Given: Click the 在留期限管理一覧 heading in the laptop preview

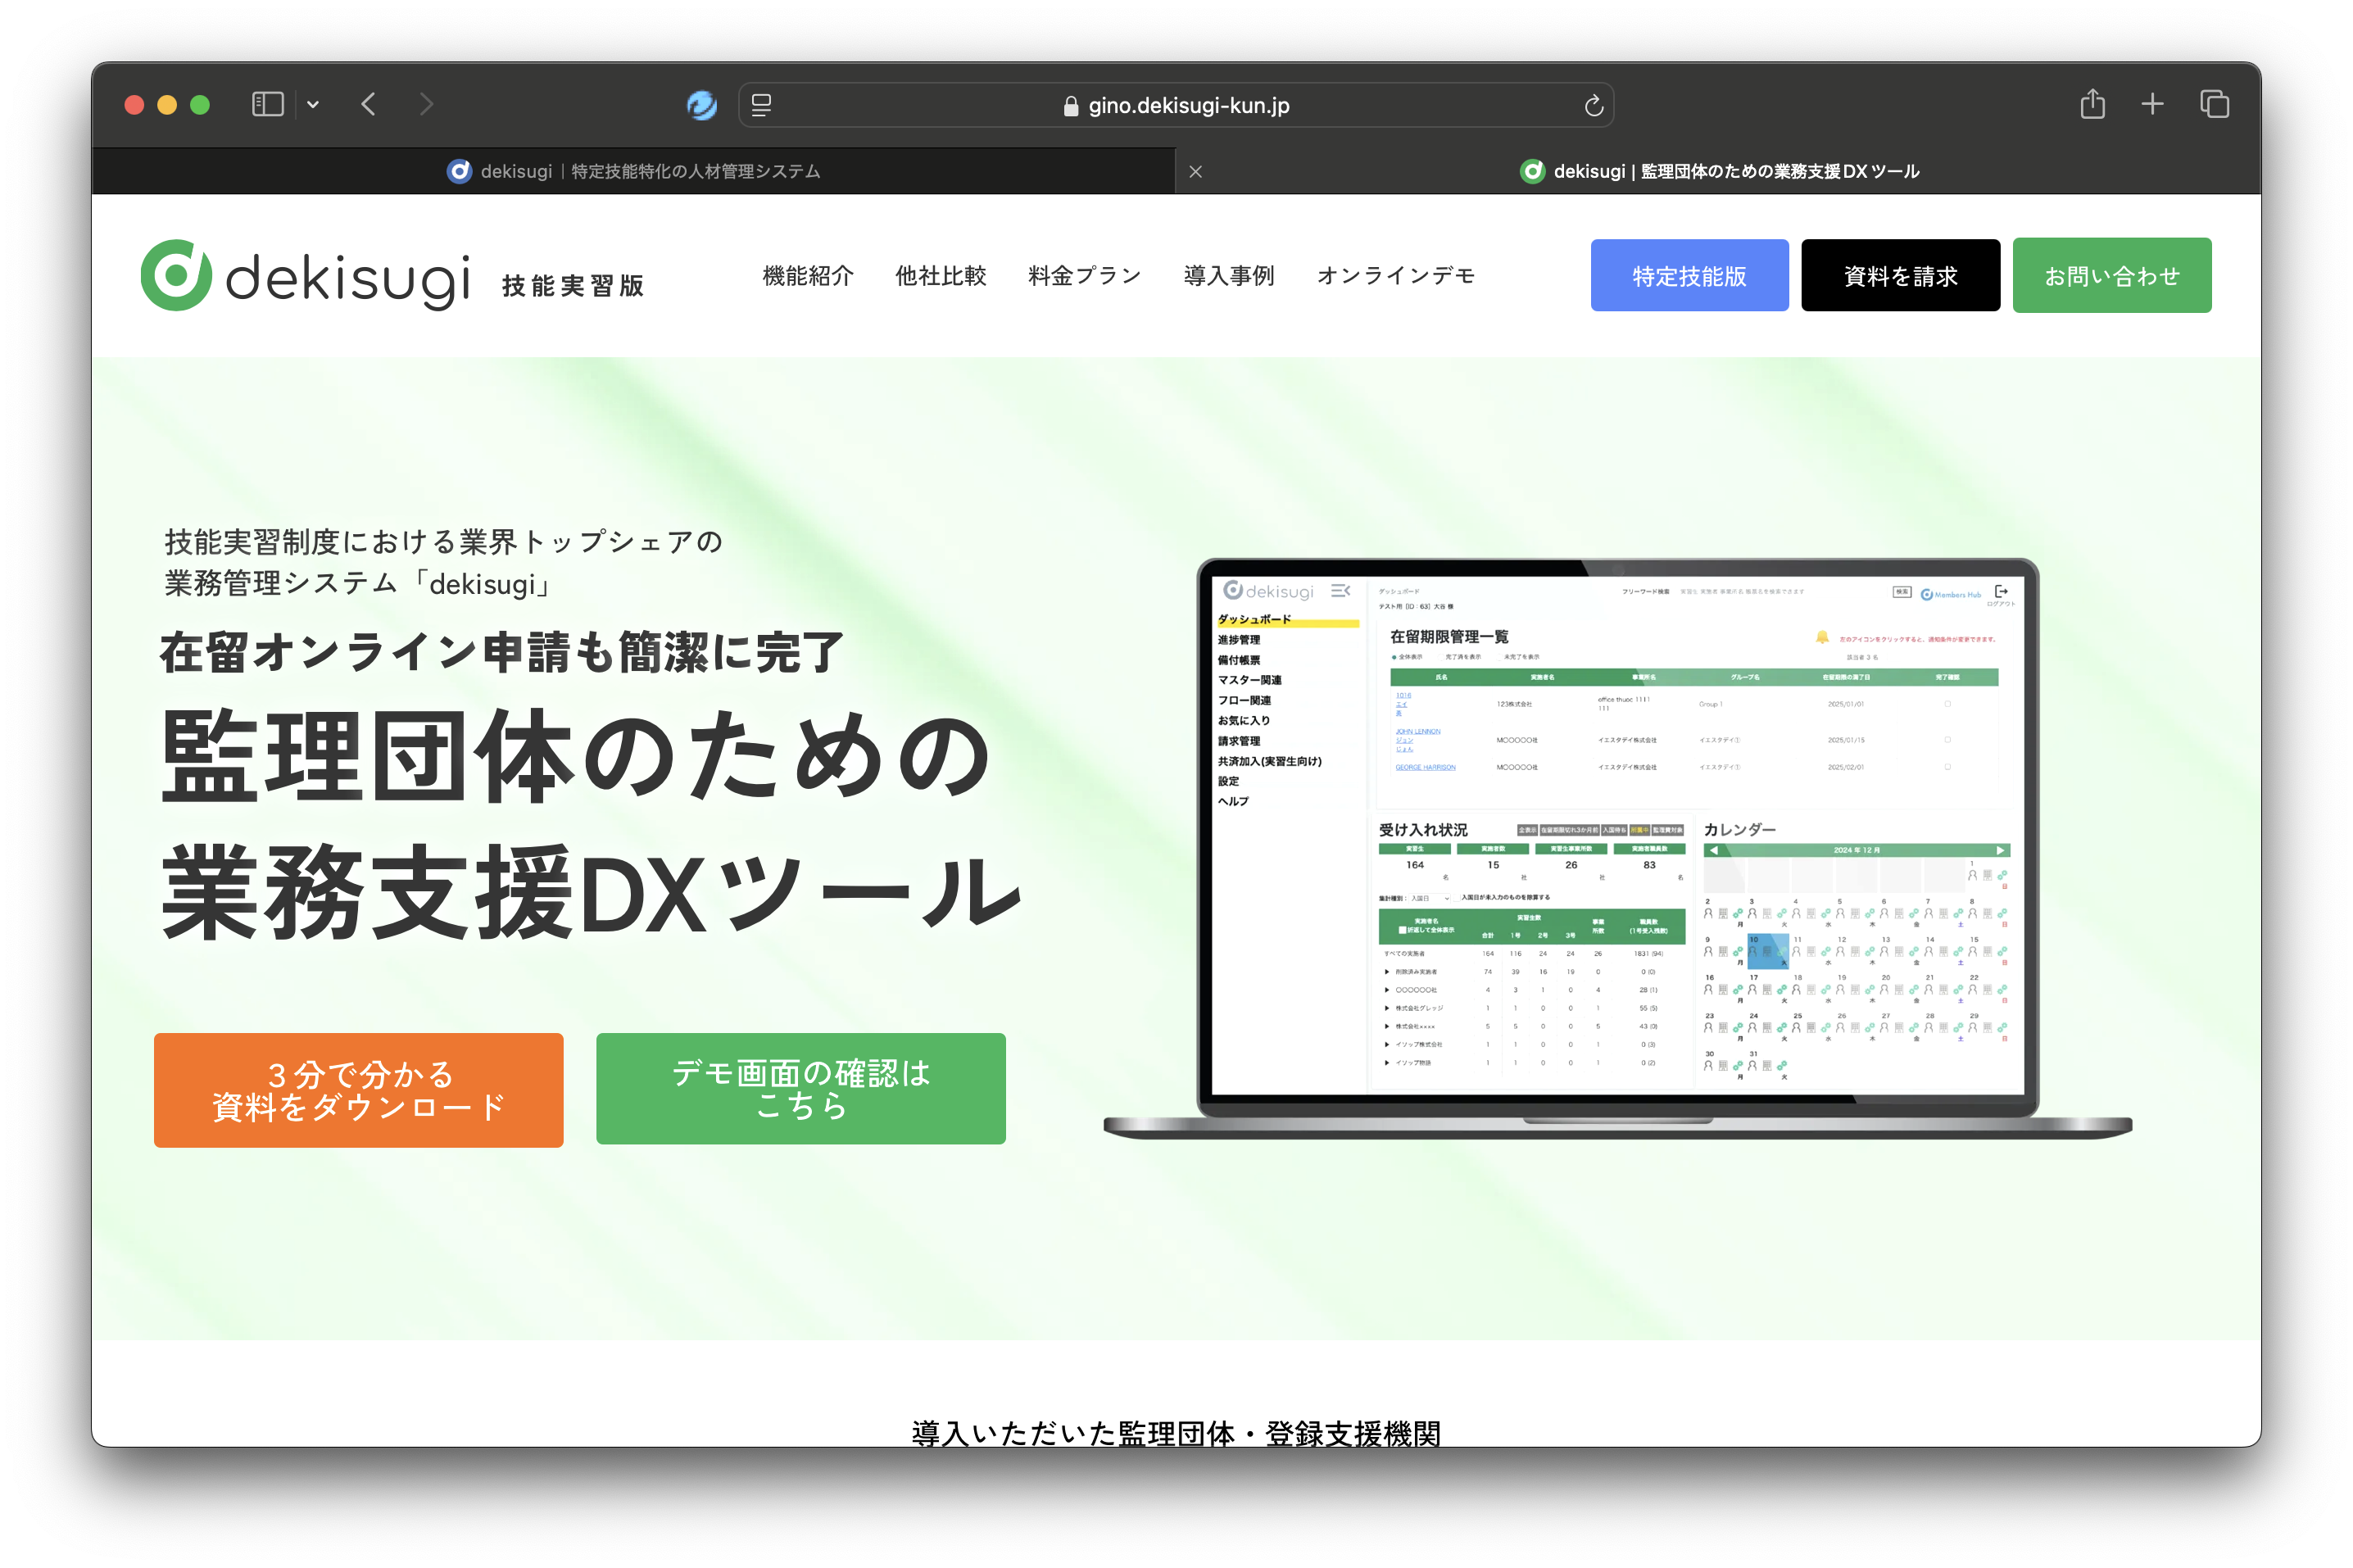Looking at the screenshot, I should click(1449, 636).
